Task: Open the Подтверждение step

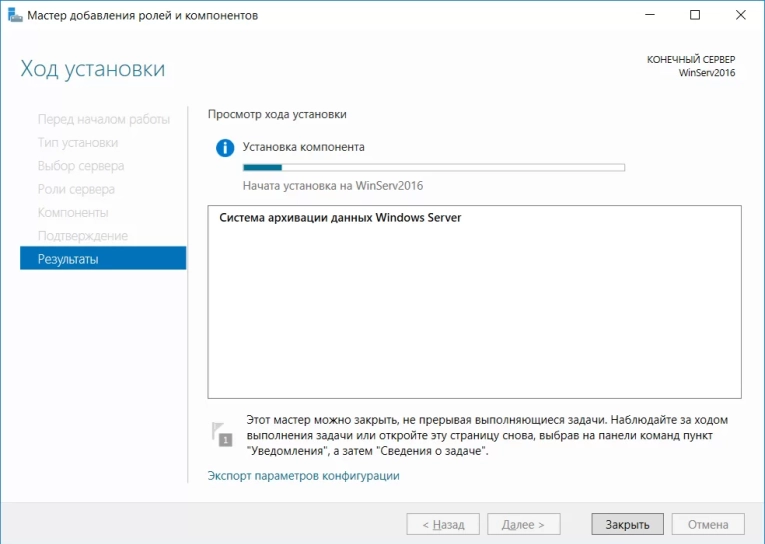Action: tap(83, 236)
